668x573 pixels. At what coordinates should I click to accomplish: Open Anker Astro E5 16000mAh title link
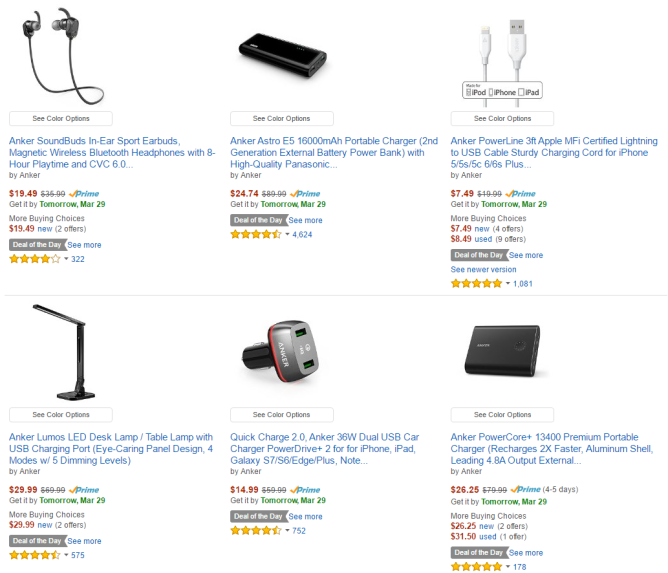[334, 153]
